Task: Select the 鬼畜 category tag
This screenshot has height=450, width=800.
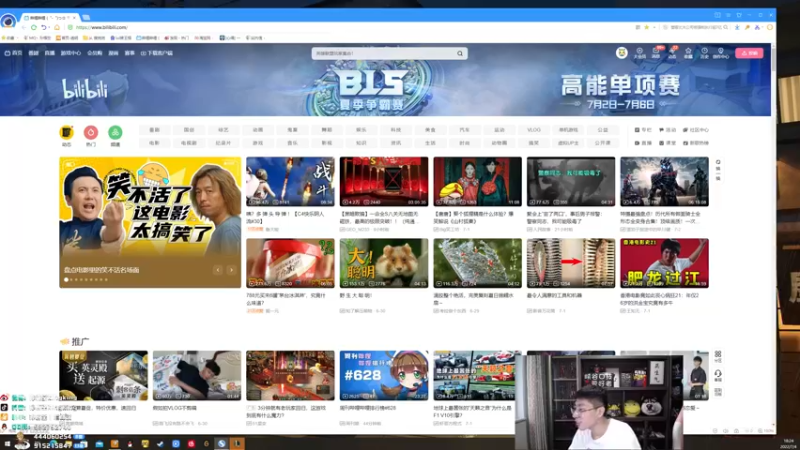Action: pos(292,130)
